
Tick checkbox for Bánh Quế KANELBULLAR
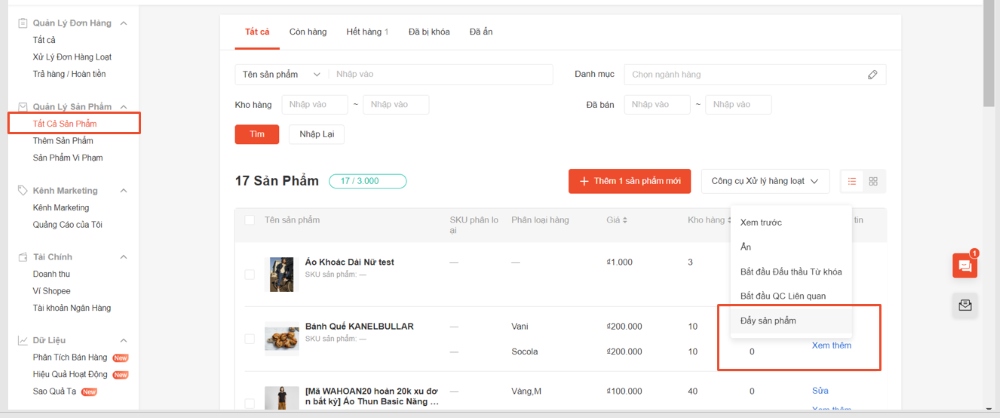coord(249,339)
